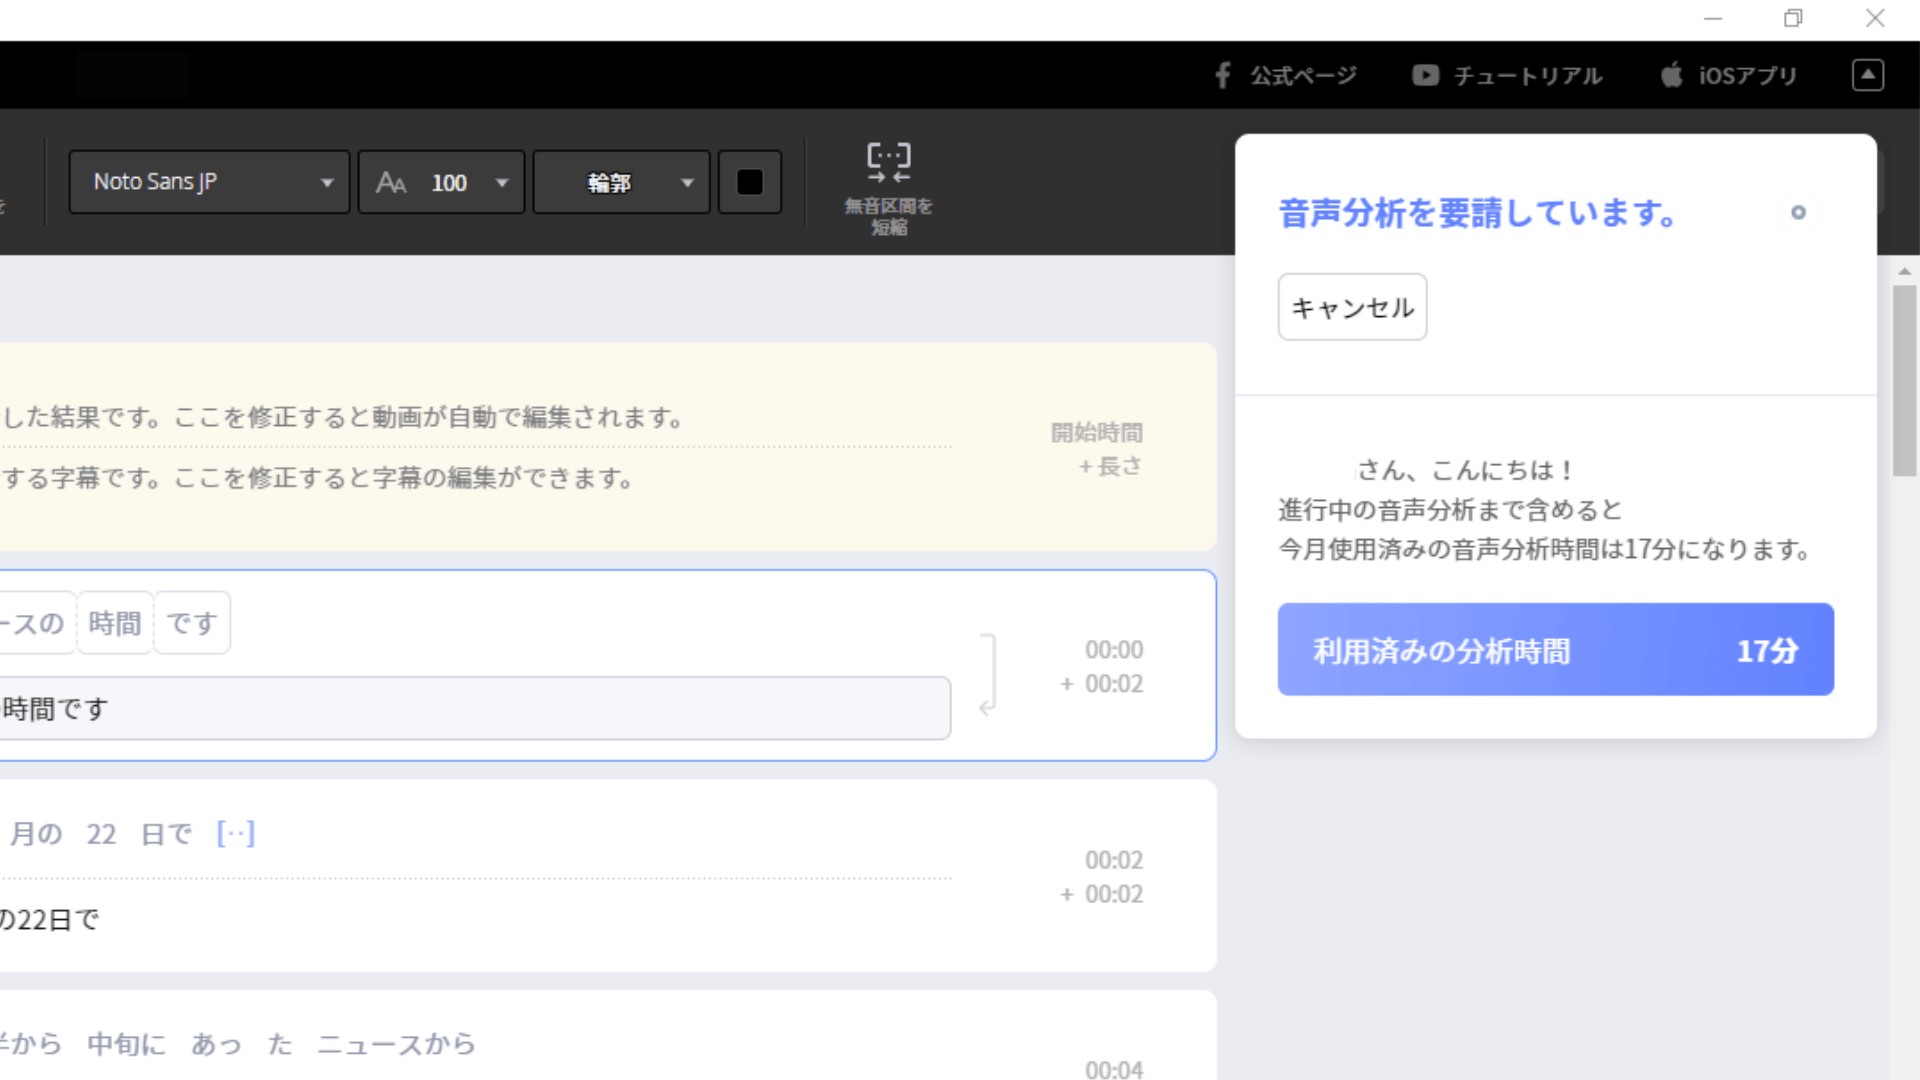Viewport: 1920px width, 1080px height.
Task: Select the word chip 時間
Action: tap(115, 623)
